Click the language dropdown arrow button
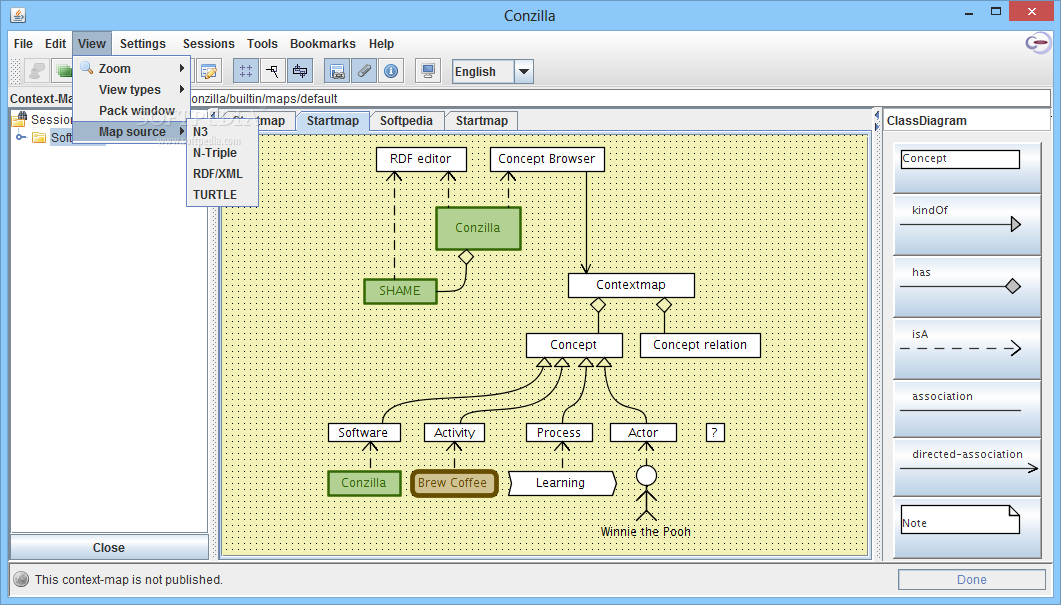Image resolution: width=1061 pixels, height=605 pixels. click(x=524, y=71)
